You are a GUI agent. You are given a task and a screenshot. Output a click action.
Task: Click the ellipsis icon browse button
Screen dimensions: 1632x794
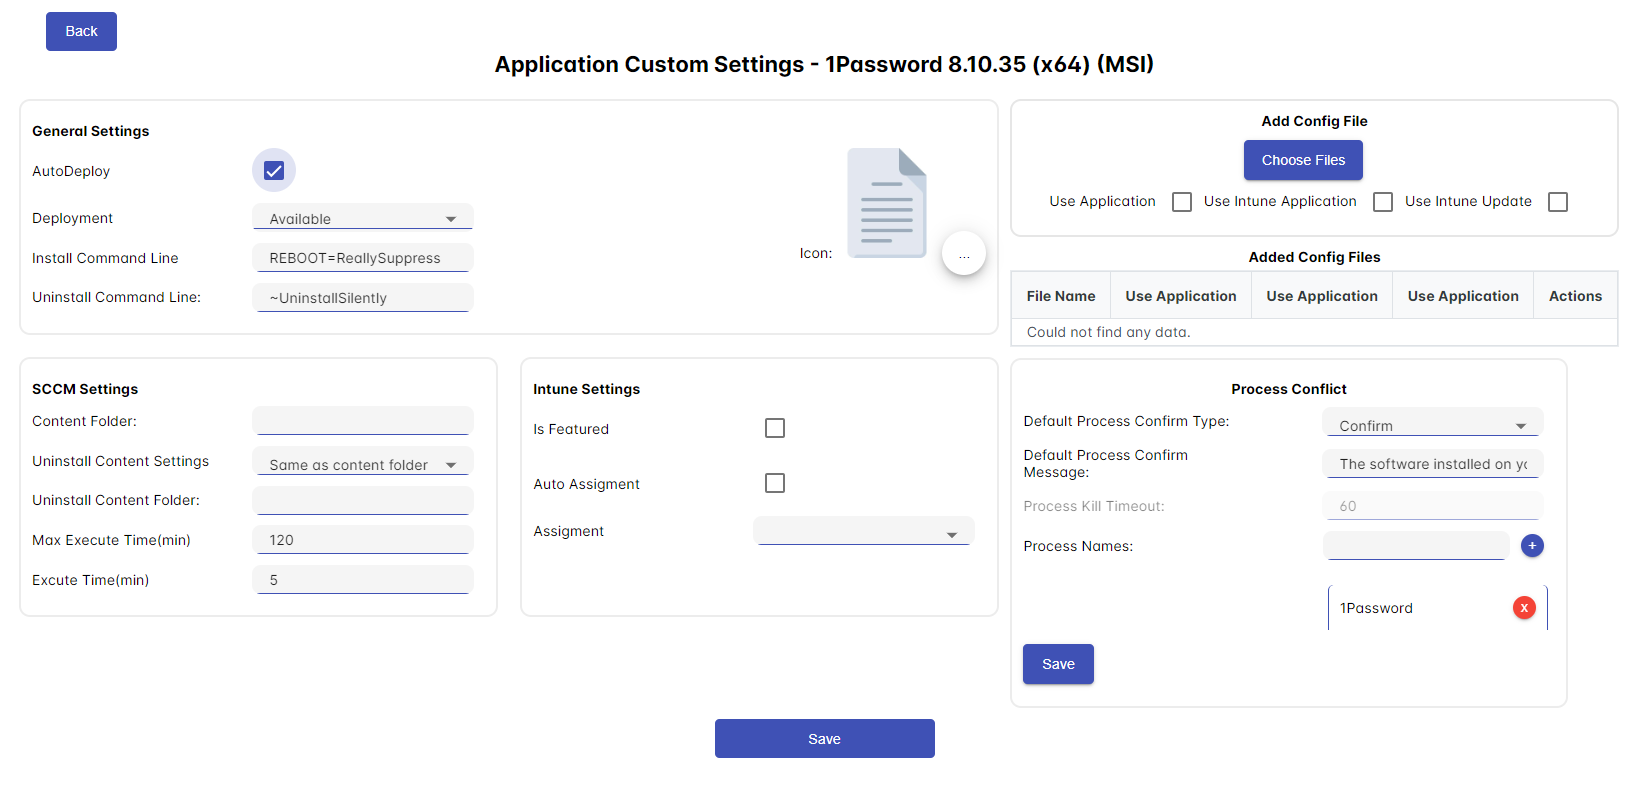click(964, 255)
